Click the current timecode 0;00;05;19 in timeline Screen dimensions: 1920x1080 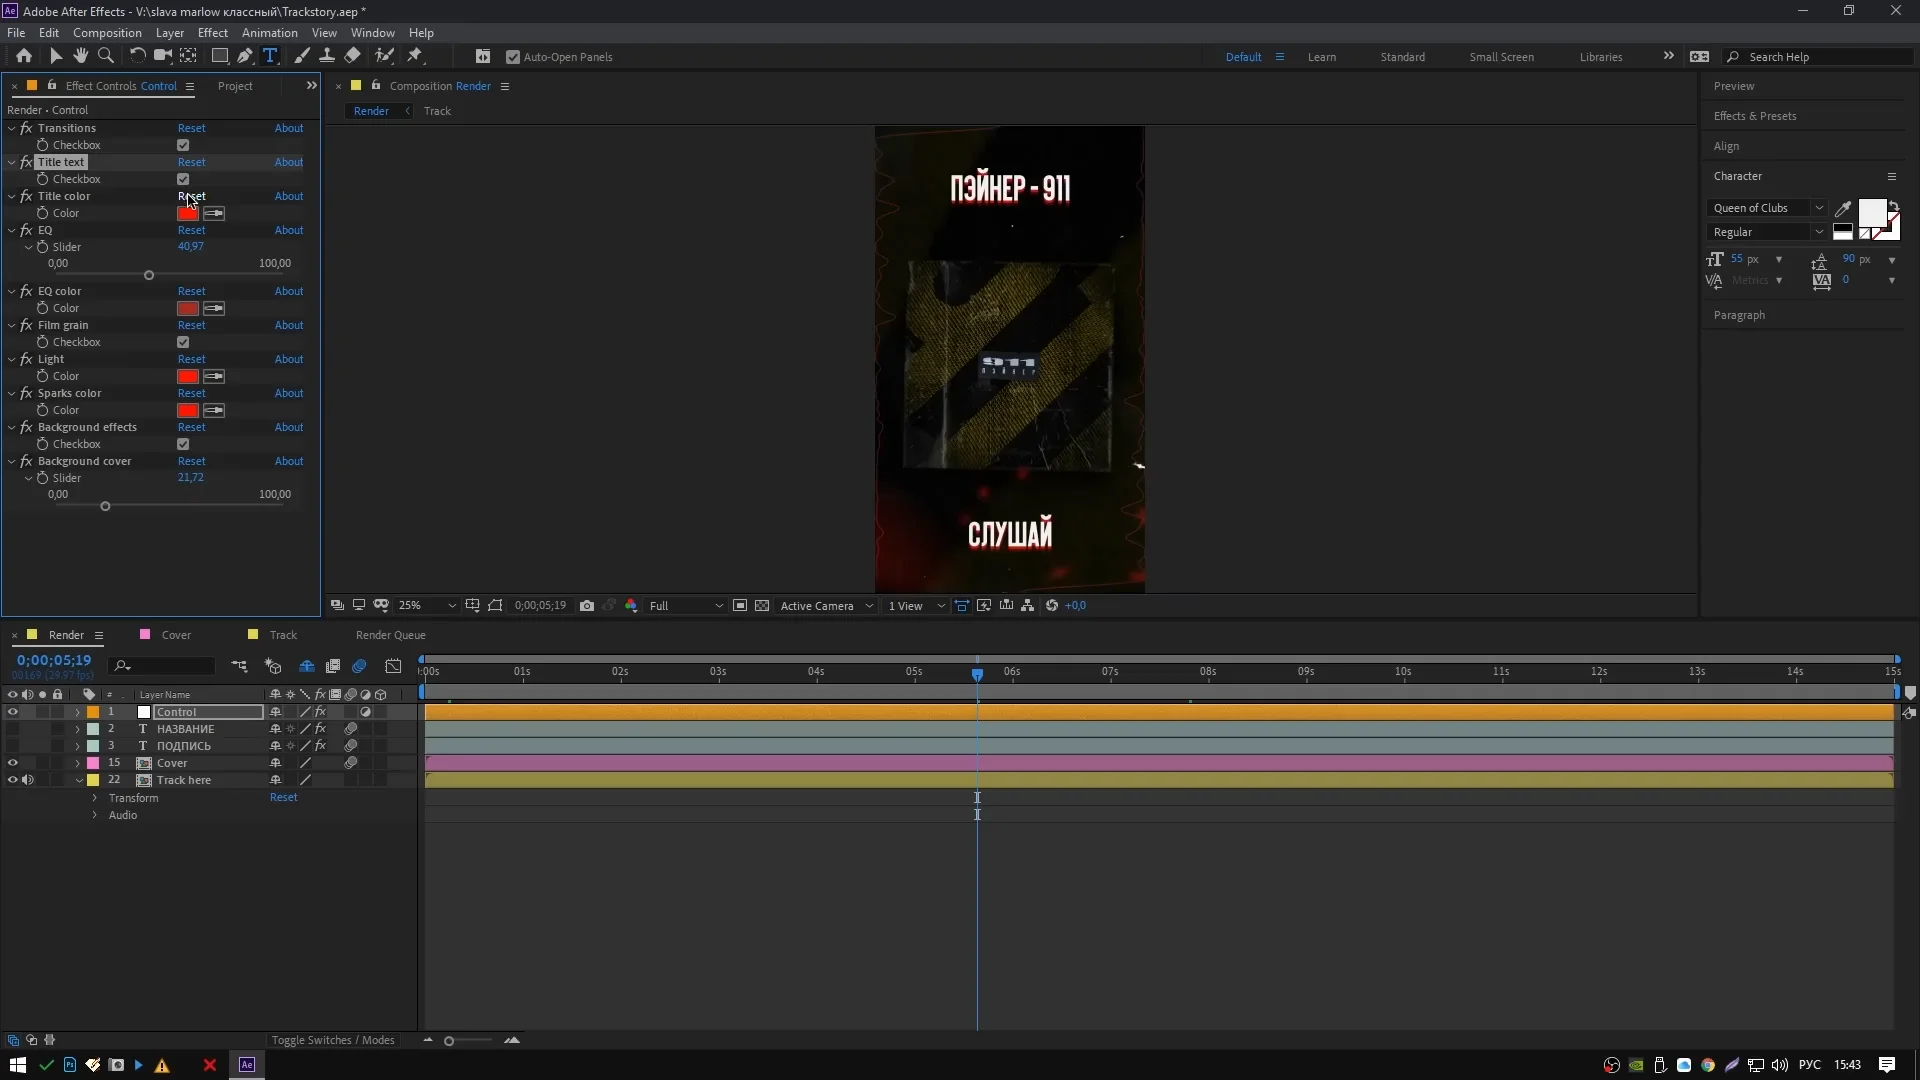click(54, 660)
